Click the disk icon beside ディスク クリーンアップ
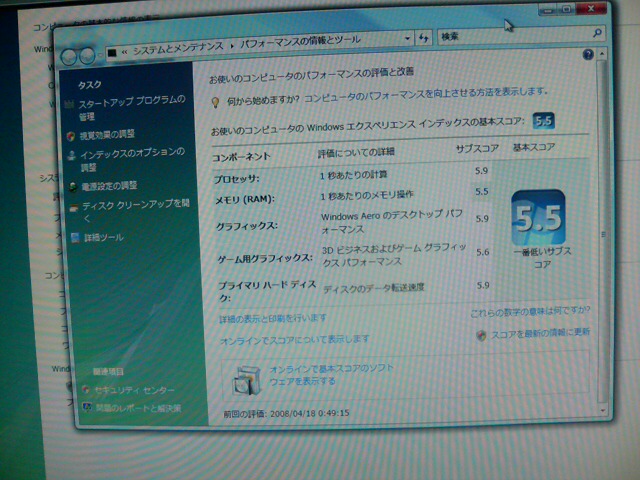The width and height of the screenshot is (640, 480). (x=74, y=208)
